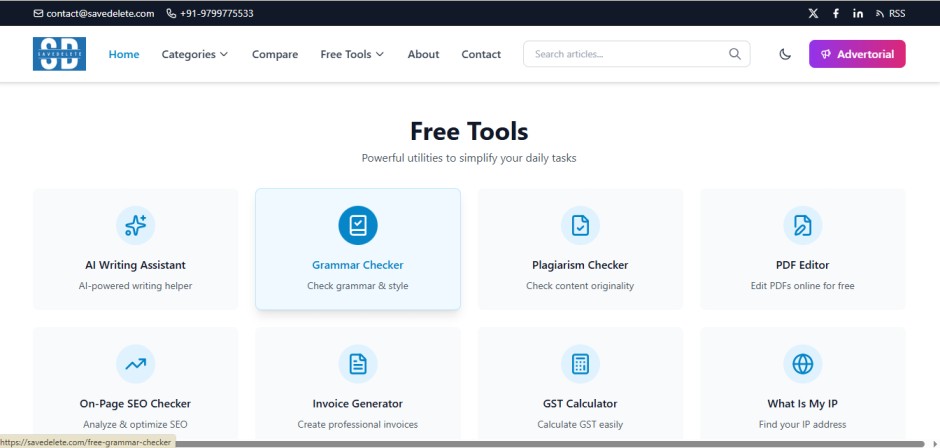Screen dimensions: 940x448
Task: Click the Plagiarism Checker document icon
Action: 580,226
